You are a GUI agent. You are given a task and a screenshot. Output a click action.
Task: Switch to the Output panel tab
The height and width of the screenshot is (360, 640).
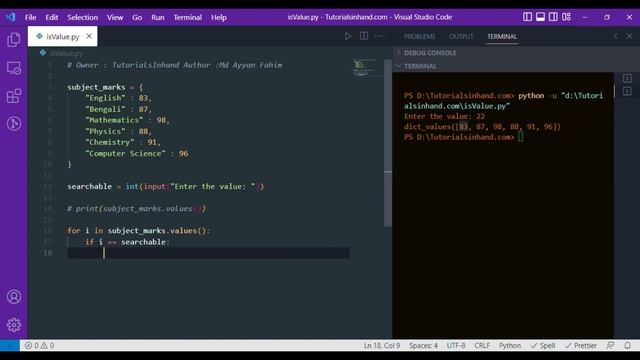point(461,36)
